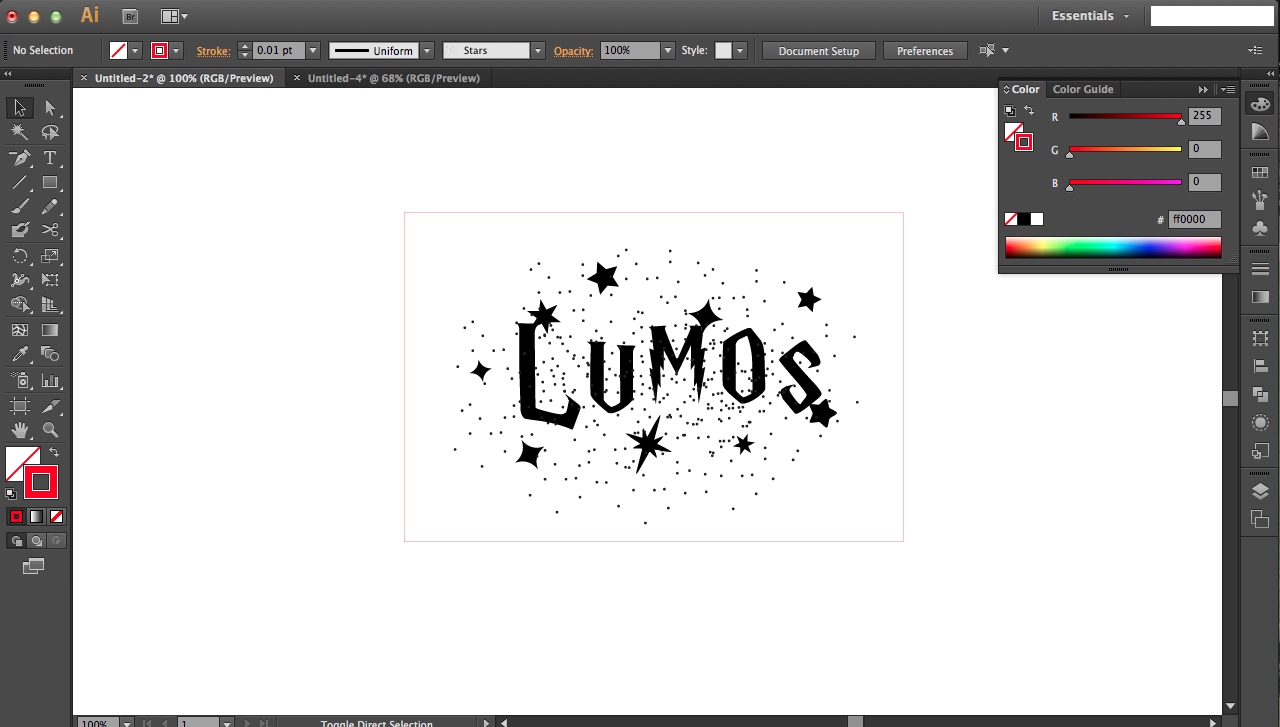
Task: Choose the Scissors tool
Action: pyautogui.click(x=50, y=231)
